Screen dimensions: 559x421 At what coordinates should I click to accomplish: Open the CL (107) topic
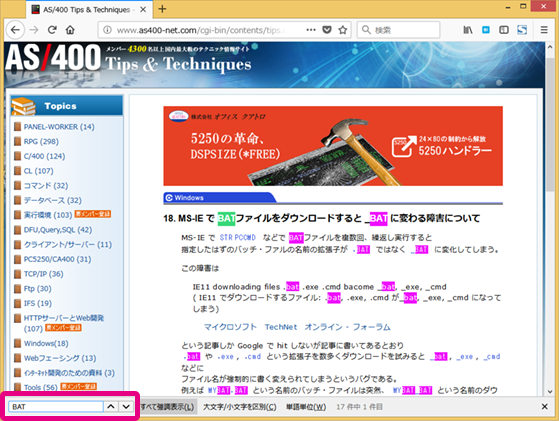[x=39, y=171]
